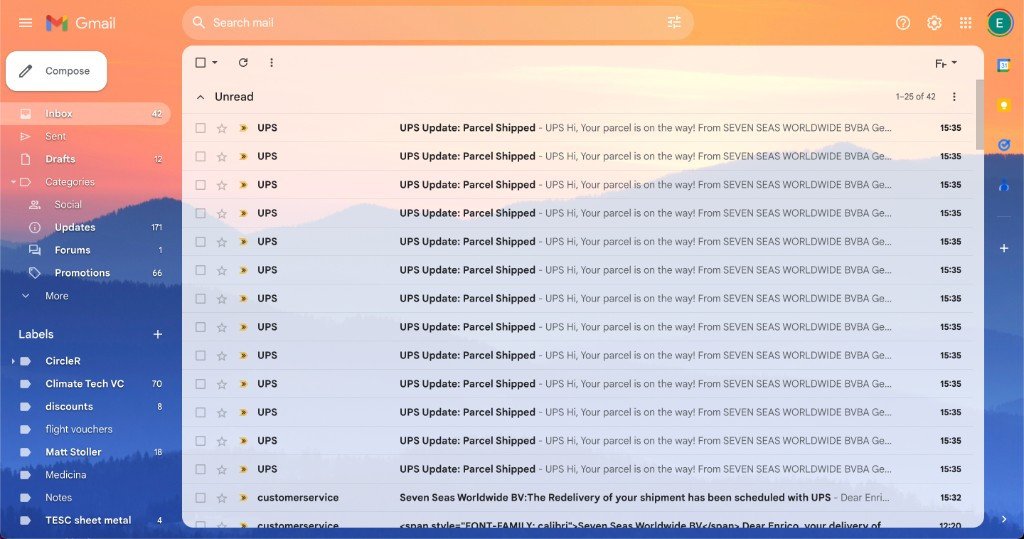Select the first UPS email checkbox
The height and width of the screenshot is (539, 1024).
click(201, 128)
